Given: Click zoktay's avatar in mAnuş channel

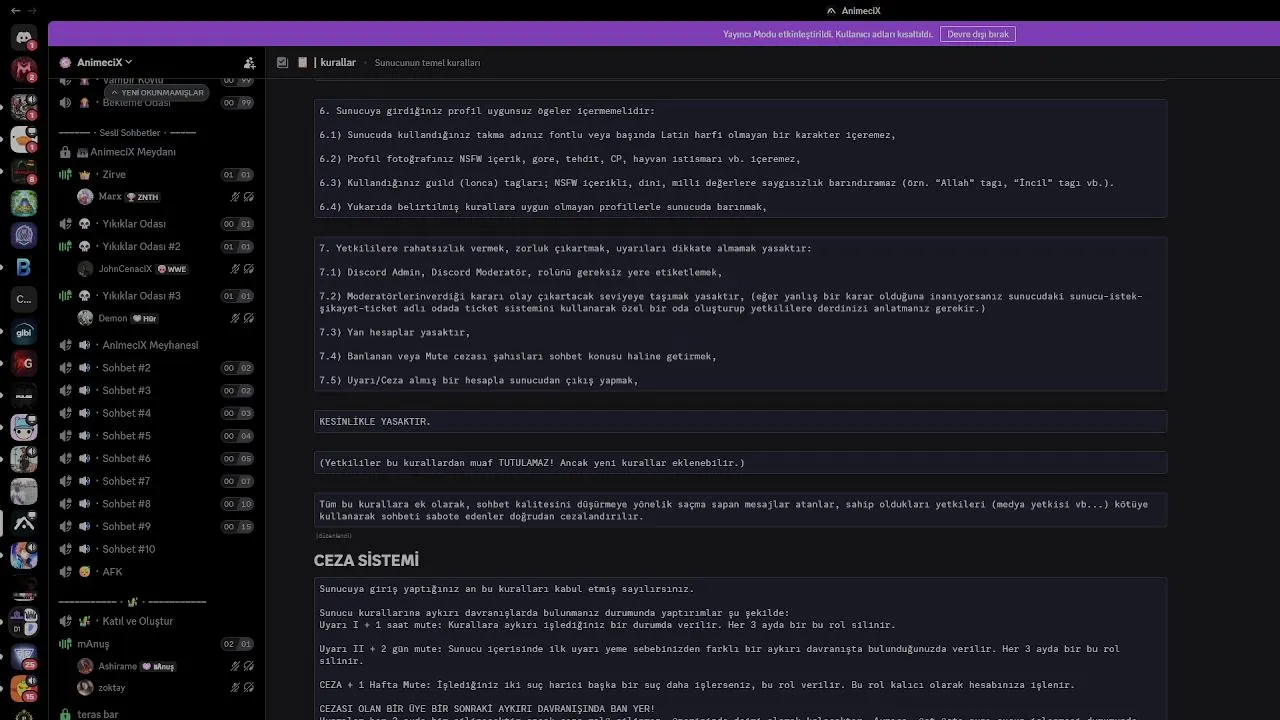Looking at the screenshot, I should pyautogui.click(x=85, y=688).
